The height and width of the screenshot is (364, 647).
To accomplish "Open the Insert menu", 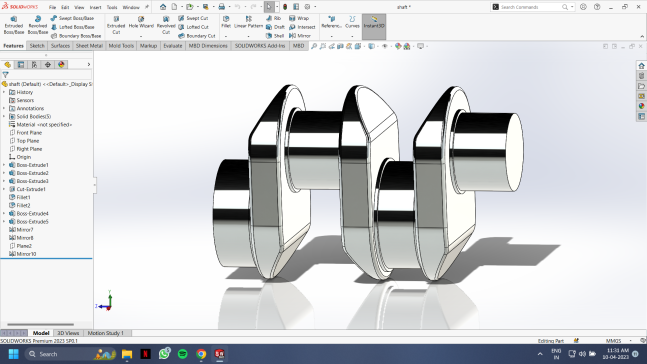I will (95, 7).
